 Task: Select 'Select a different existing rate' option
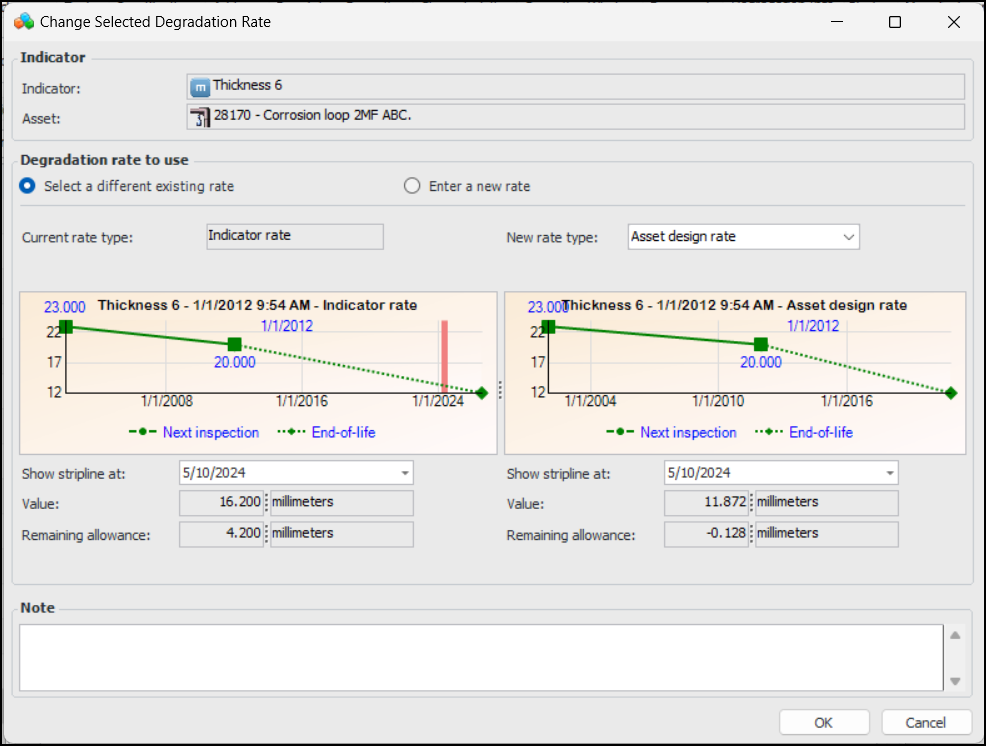[28, 186]
